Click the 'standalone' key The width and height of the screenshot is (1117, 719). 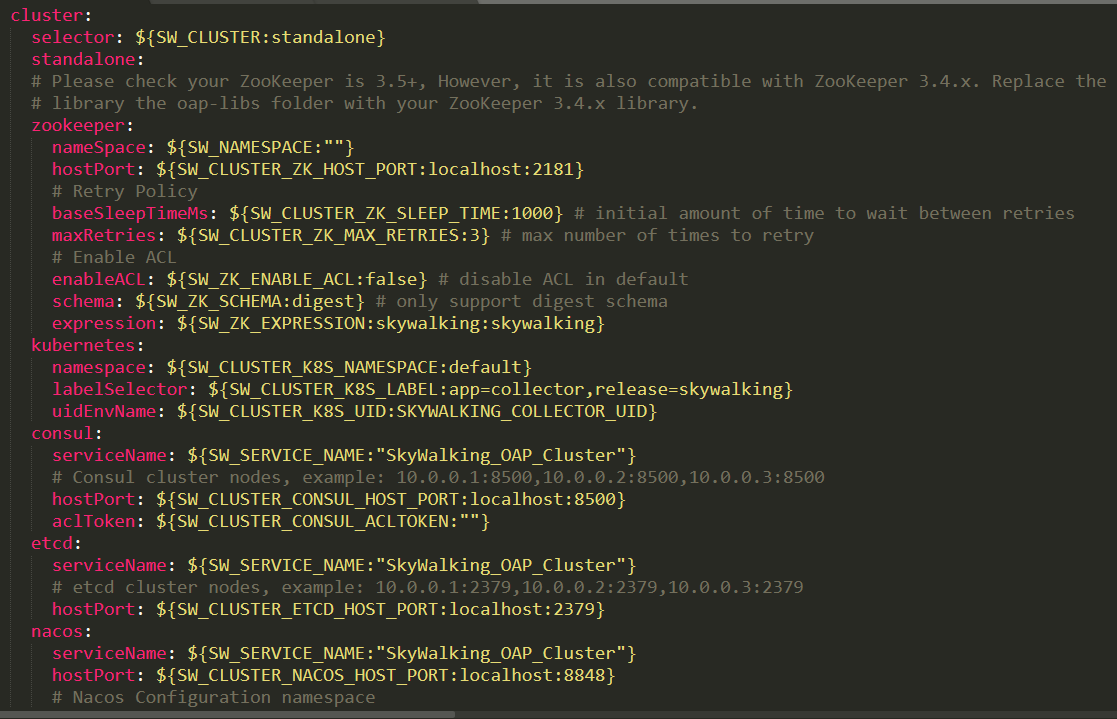tap(83, 59)
